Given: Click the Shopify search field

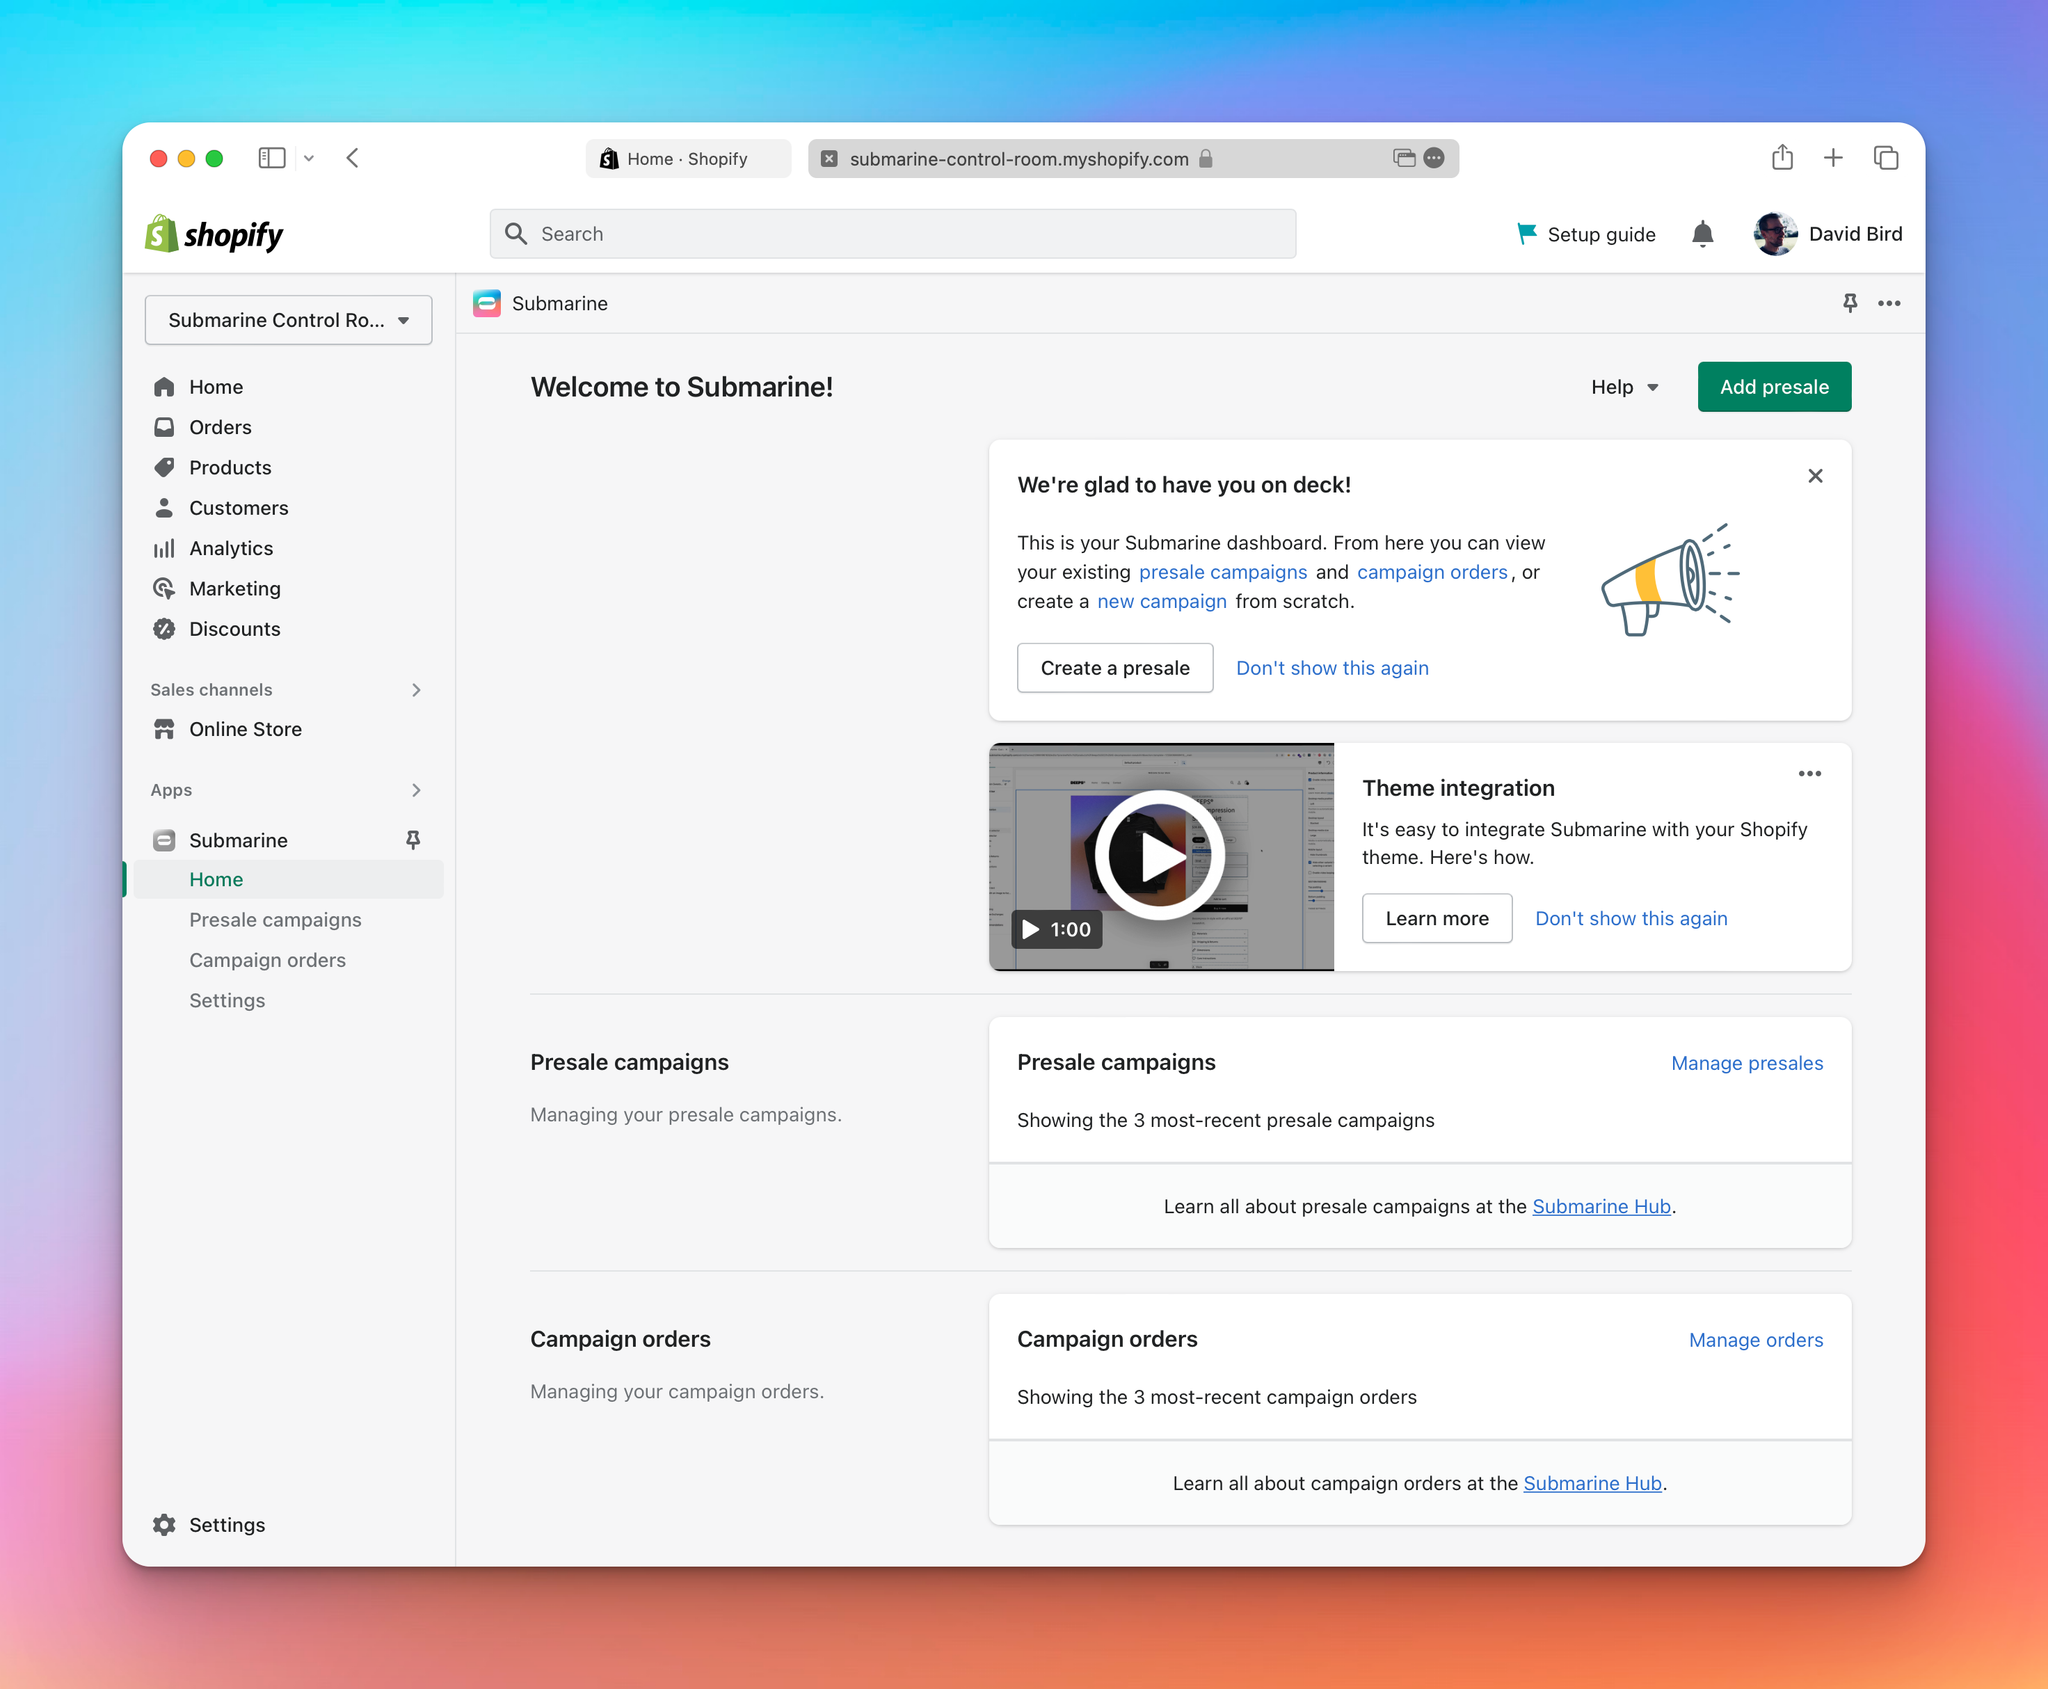Looking at the screenshot, I should click(893, 233).
